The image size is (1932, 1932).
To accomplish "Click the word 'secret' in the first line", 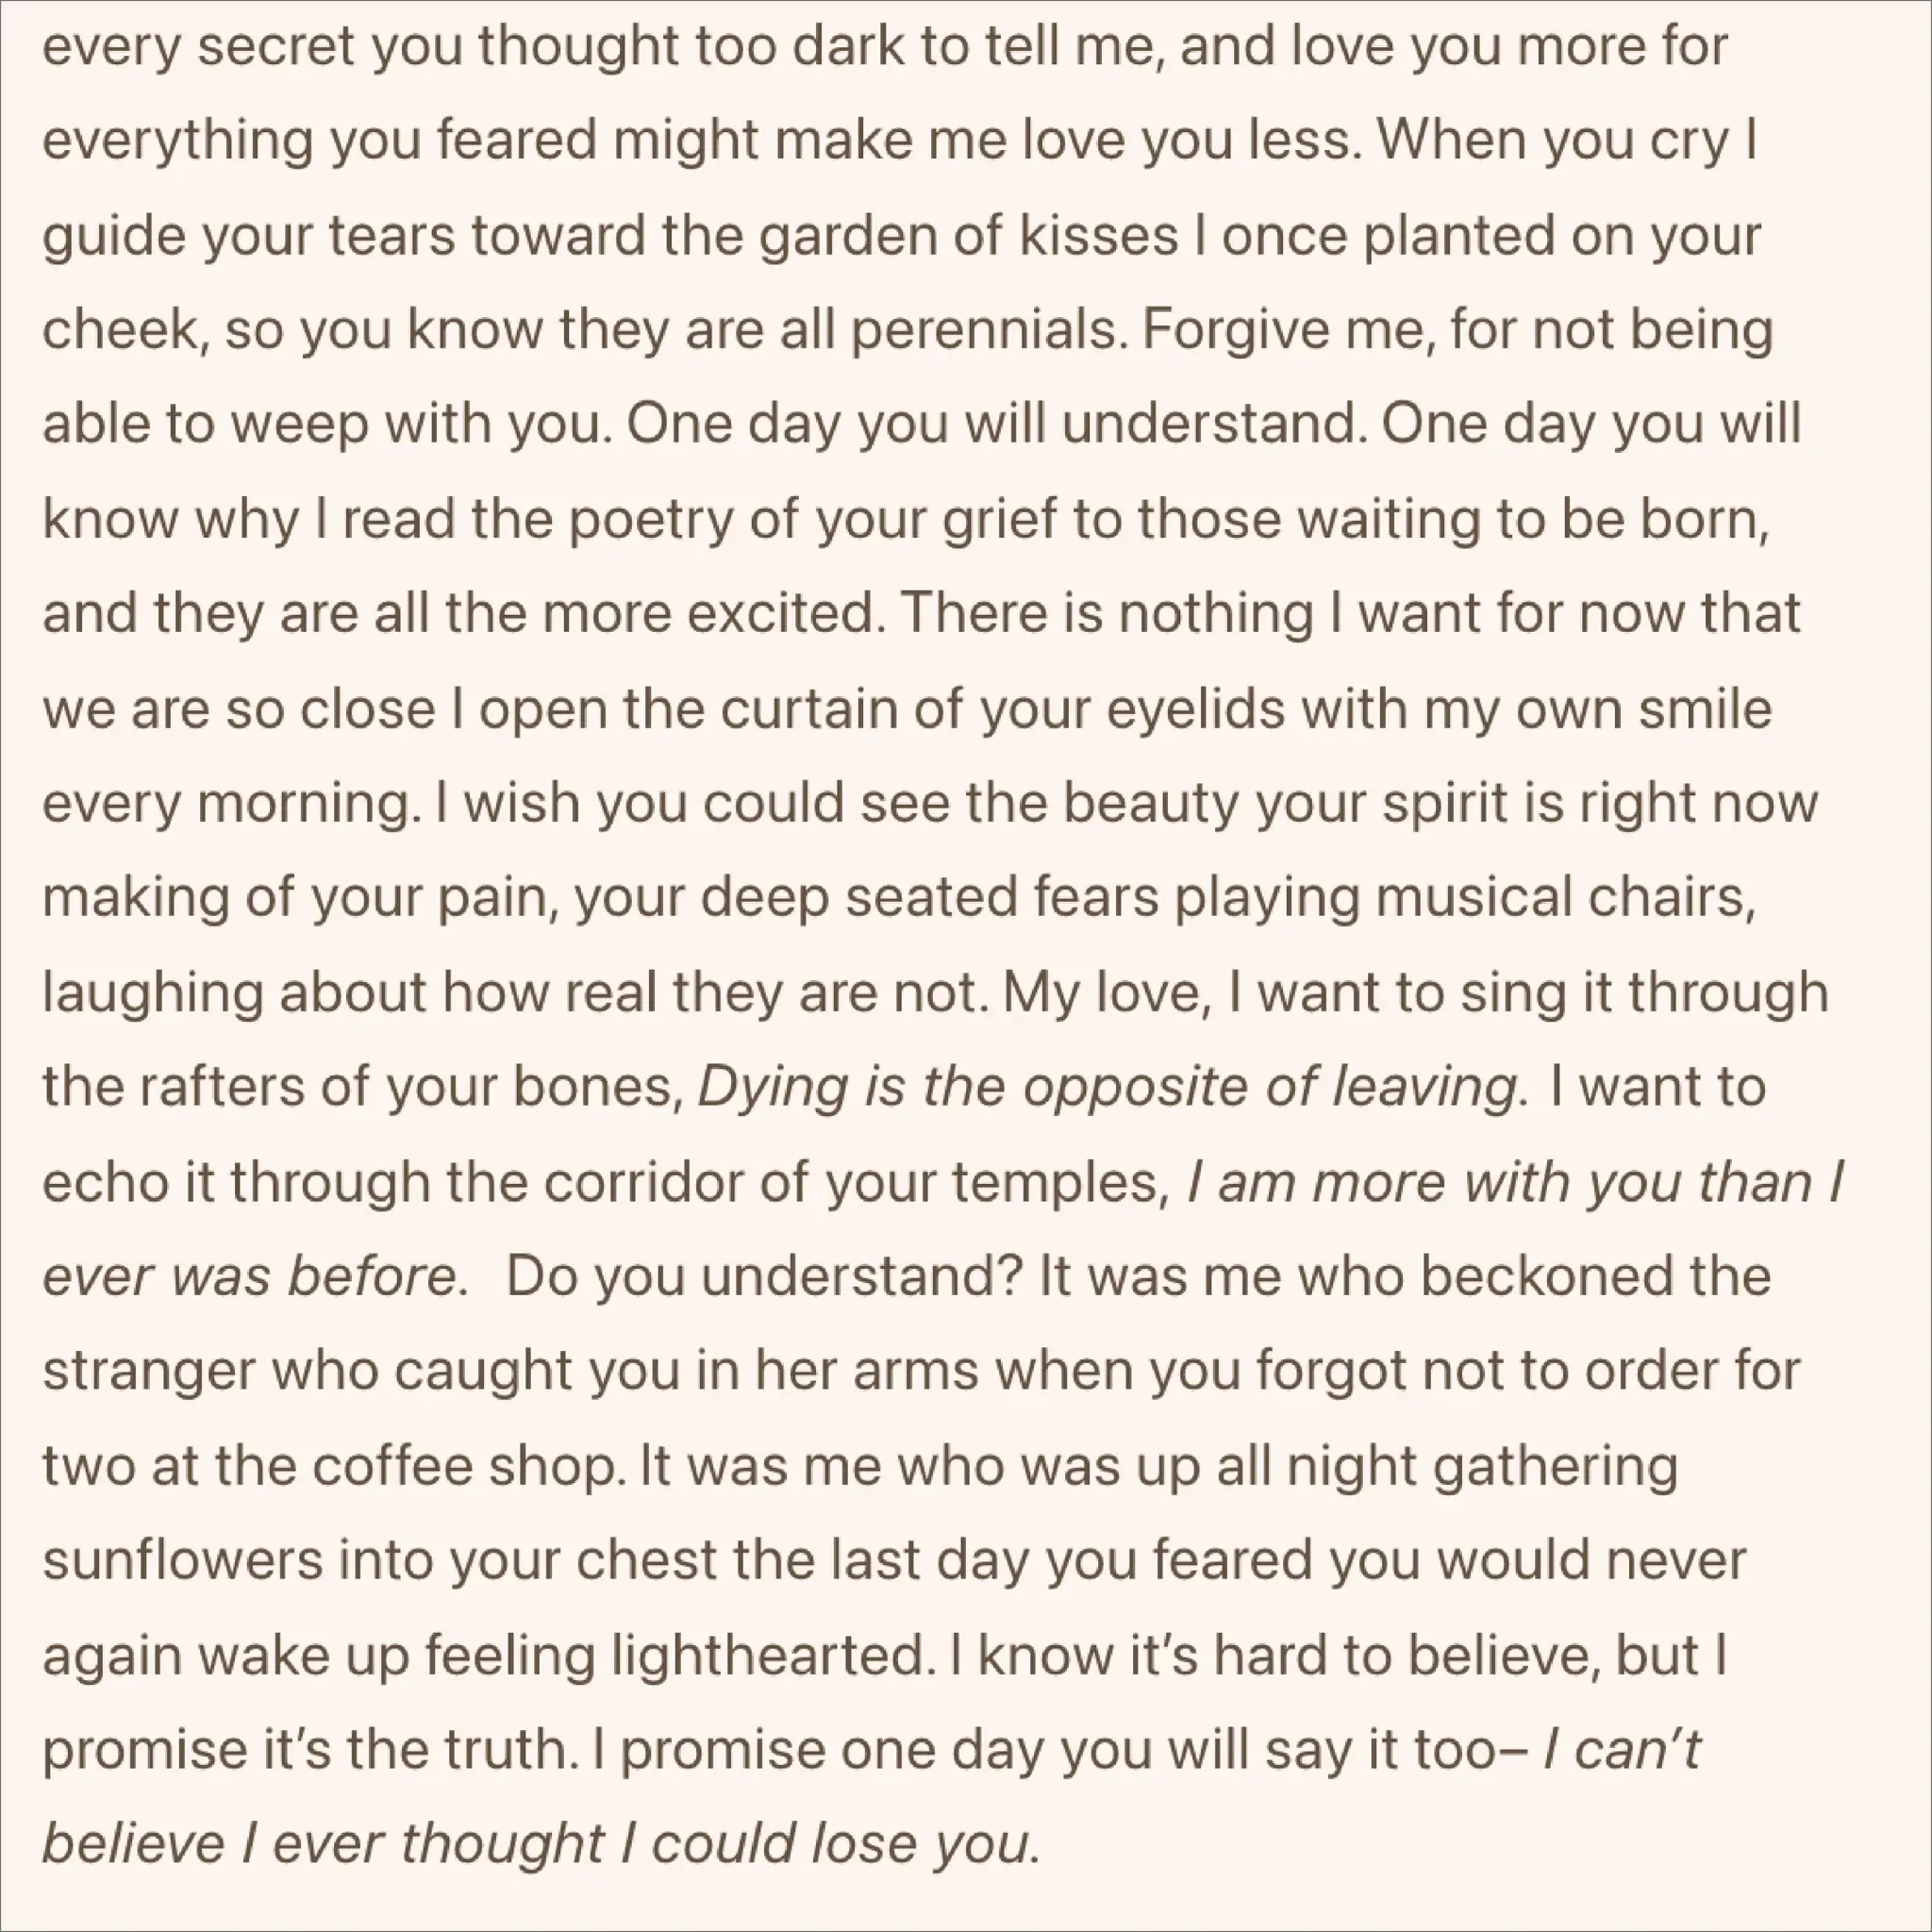I will point(276,48).
